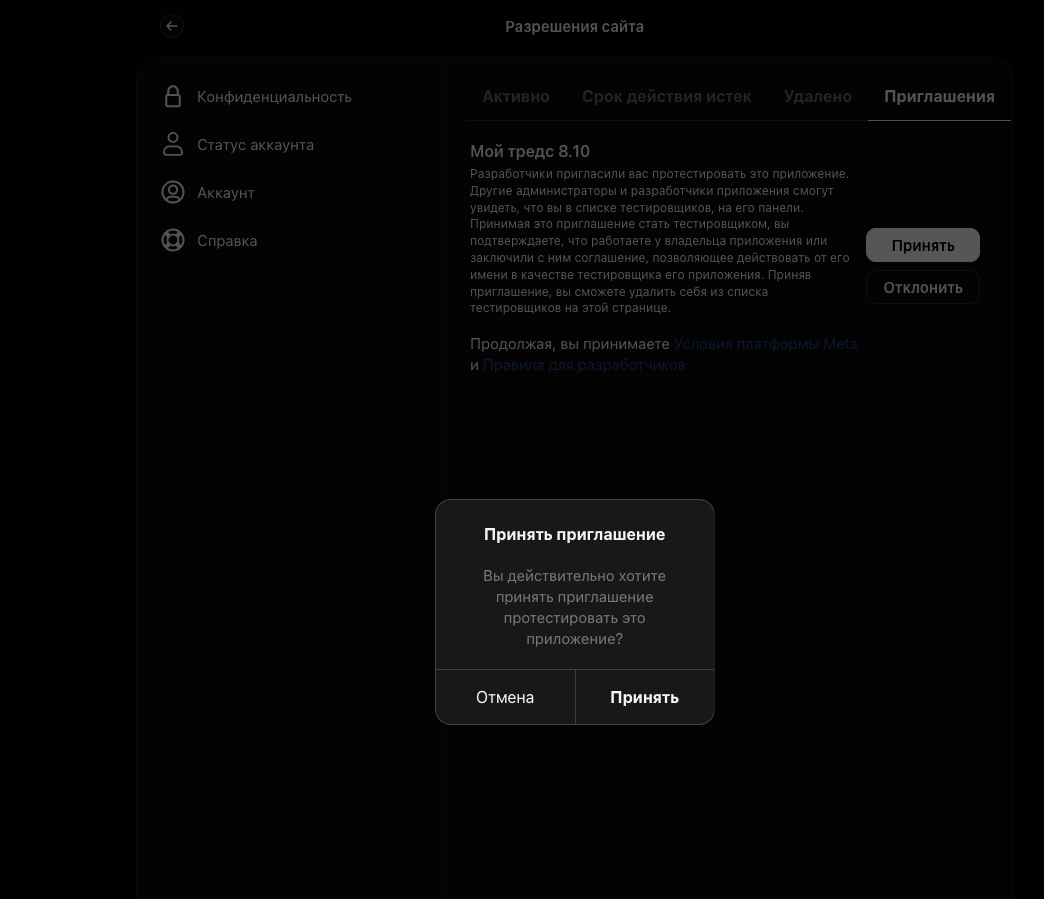This screenshot has height=899, width=1044.
Task: Click the Разрешения сайта page title
Action: (x=574, y=27)
